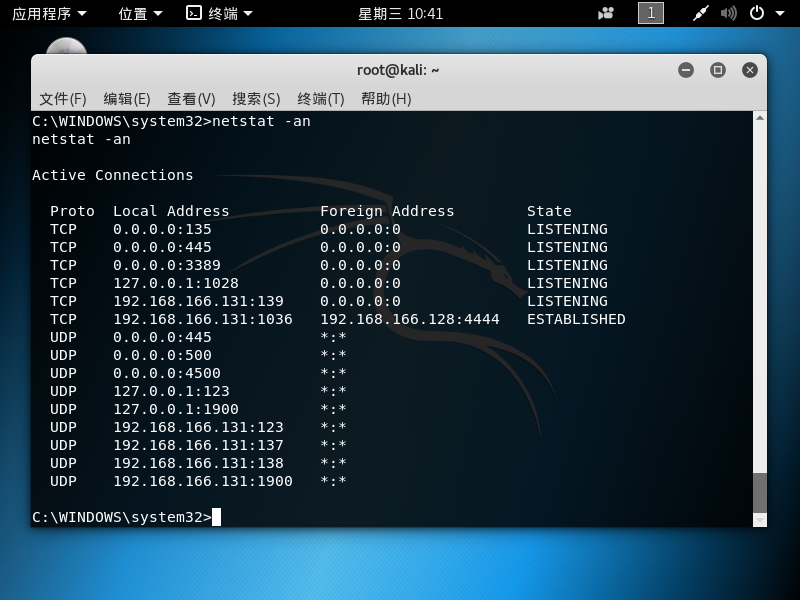Close the root@kali terminal window

coord(749,70)
